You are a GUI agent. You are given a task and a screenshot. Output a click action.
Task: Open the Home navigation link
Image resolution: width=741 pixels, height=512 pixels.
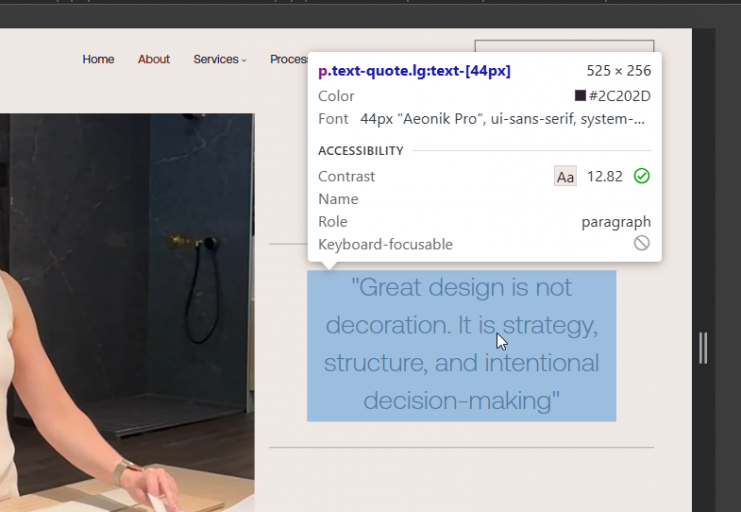click(98, 59)
